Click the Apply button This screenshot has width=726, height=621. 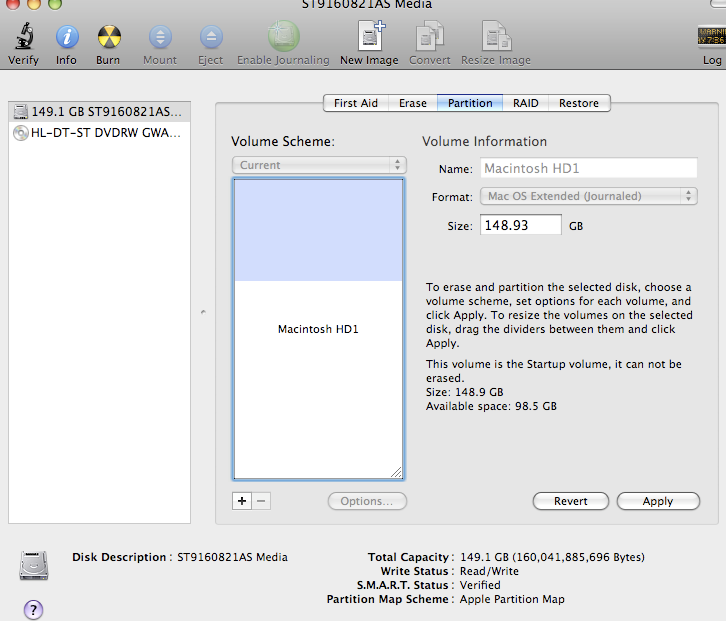click(658, 501)
